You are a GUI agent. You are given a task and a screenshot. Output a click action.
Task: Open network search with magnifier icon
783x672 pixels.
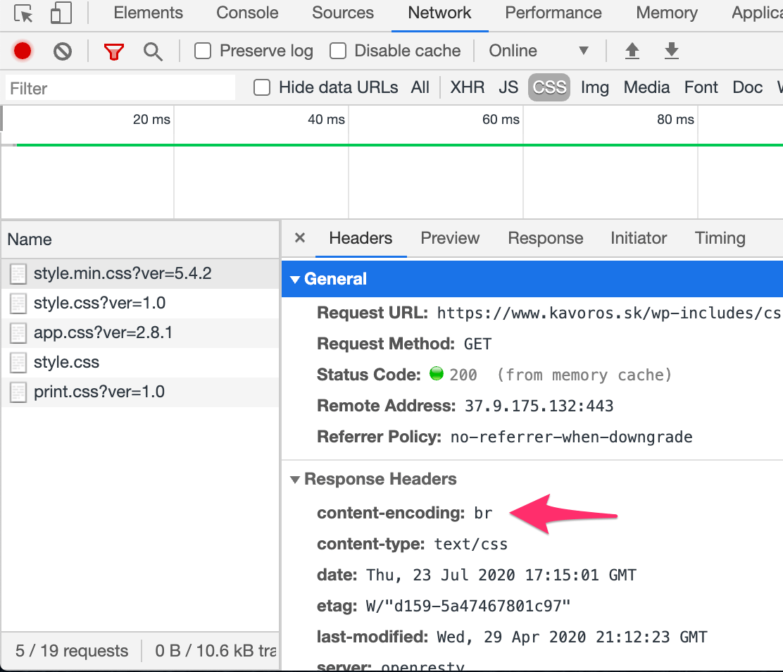[153, 51]
